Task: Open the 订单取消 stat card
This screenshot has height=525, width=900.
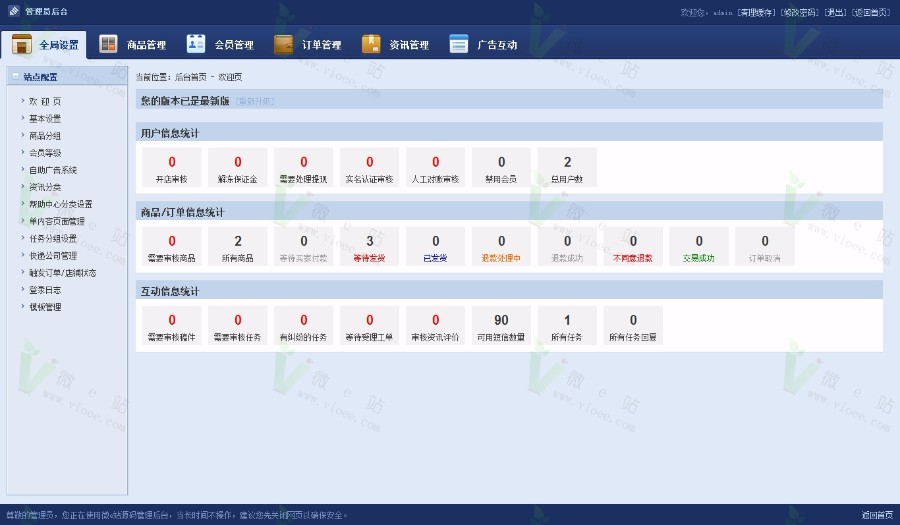Action: tap(765, 247)
